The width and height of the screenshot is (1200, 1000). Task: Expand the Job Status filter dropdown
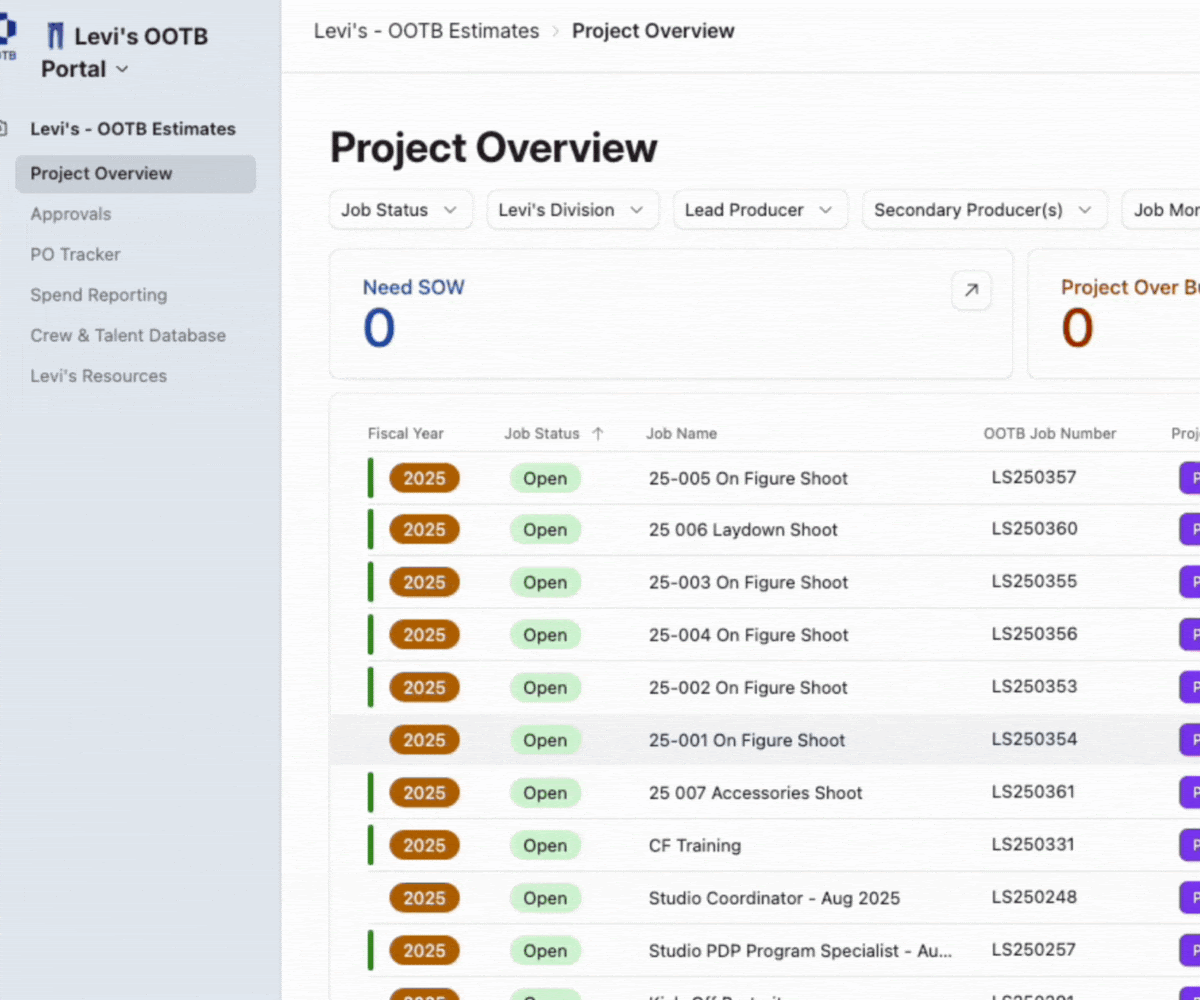(x=400, y=210)
